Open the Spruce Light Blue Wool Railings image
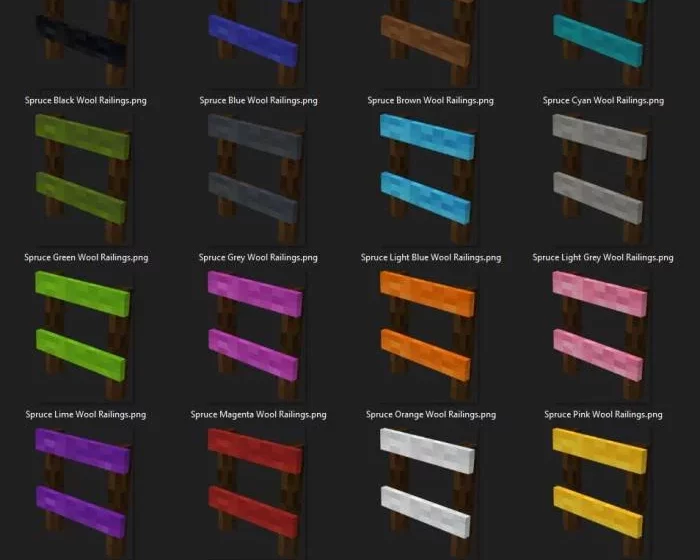Viewport: 700px width, 560px height. 426,172
